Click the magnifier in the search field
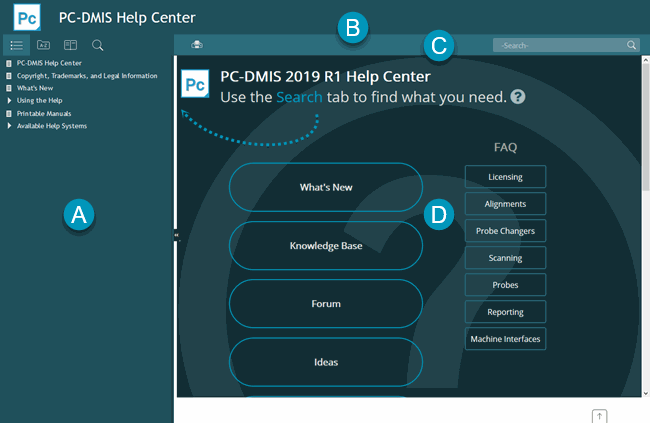650x423 pixels. click(x=631, y=45)
